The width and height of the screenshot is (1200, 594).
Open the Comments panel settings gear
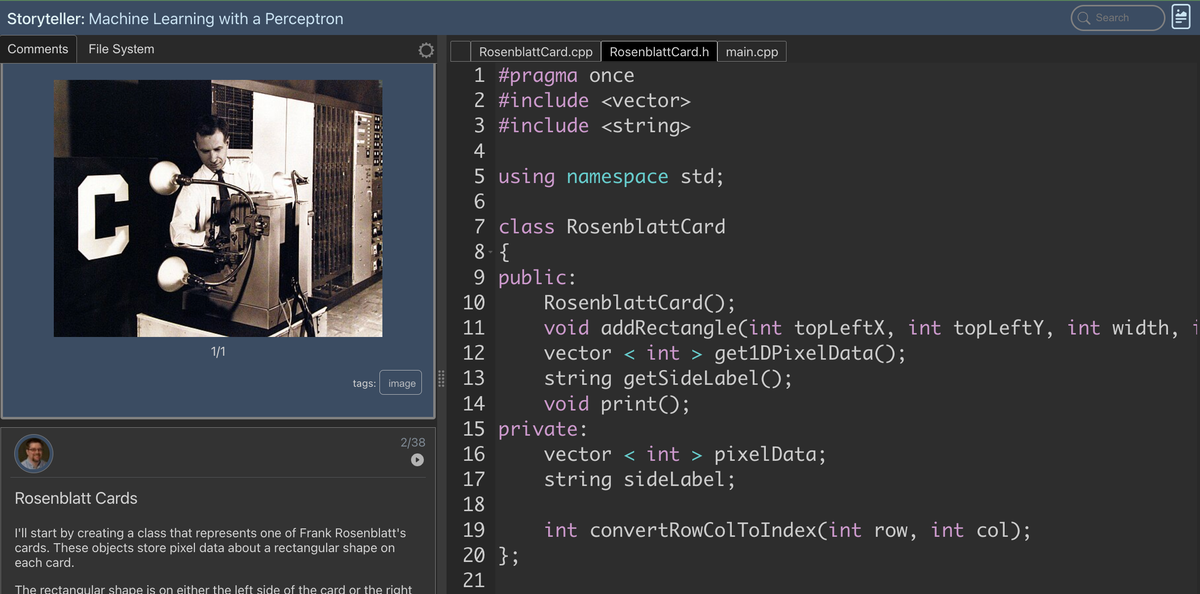pos(425,48)
